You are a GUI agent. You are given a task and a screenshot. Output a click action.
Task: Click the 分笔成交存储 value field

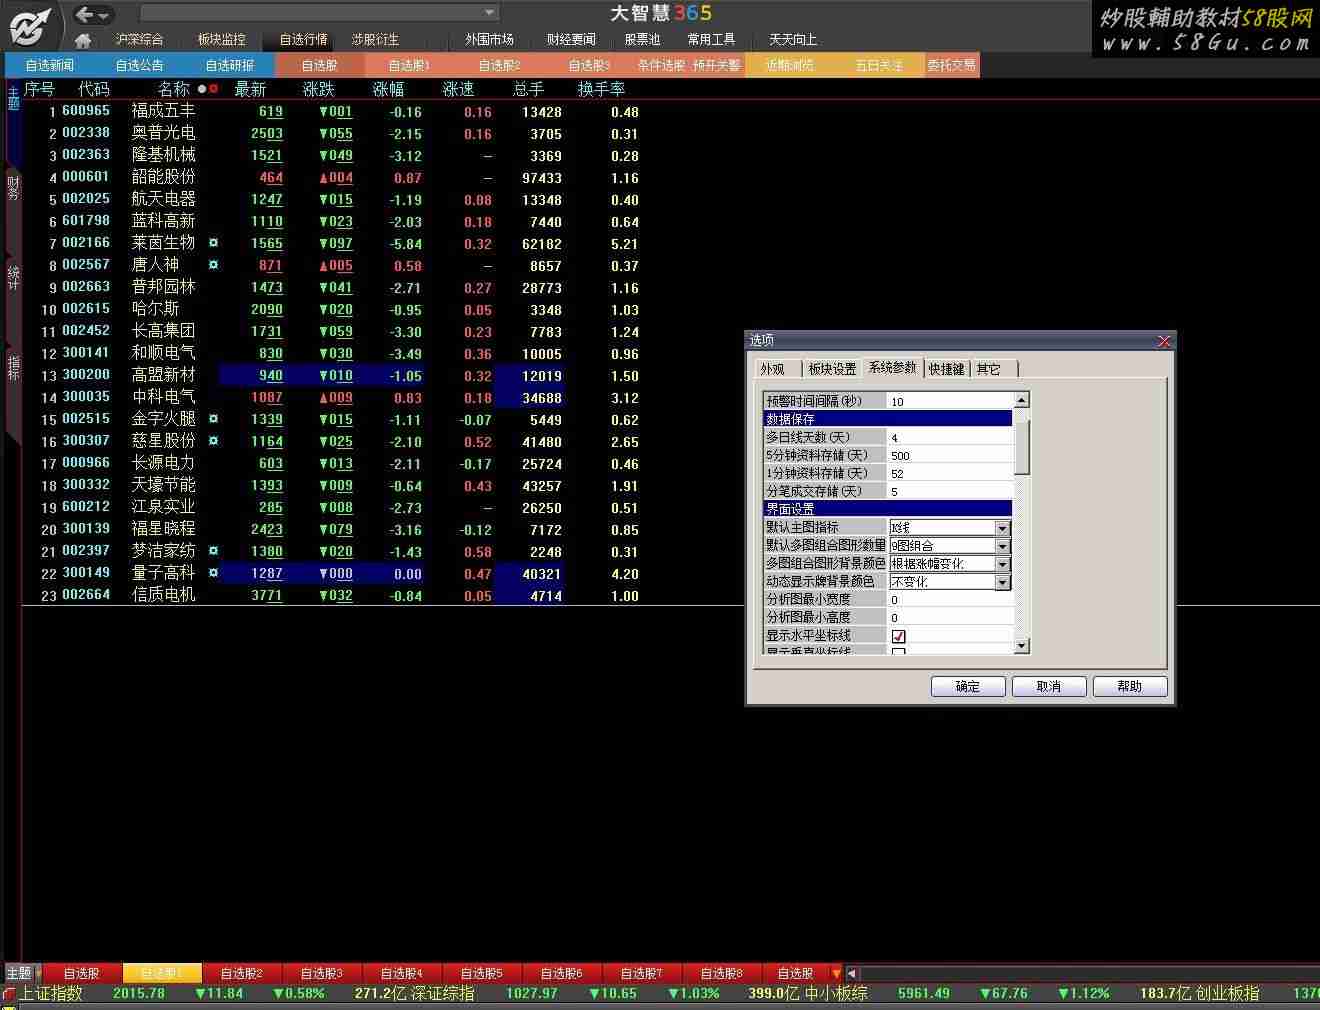coord(950,491)
